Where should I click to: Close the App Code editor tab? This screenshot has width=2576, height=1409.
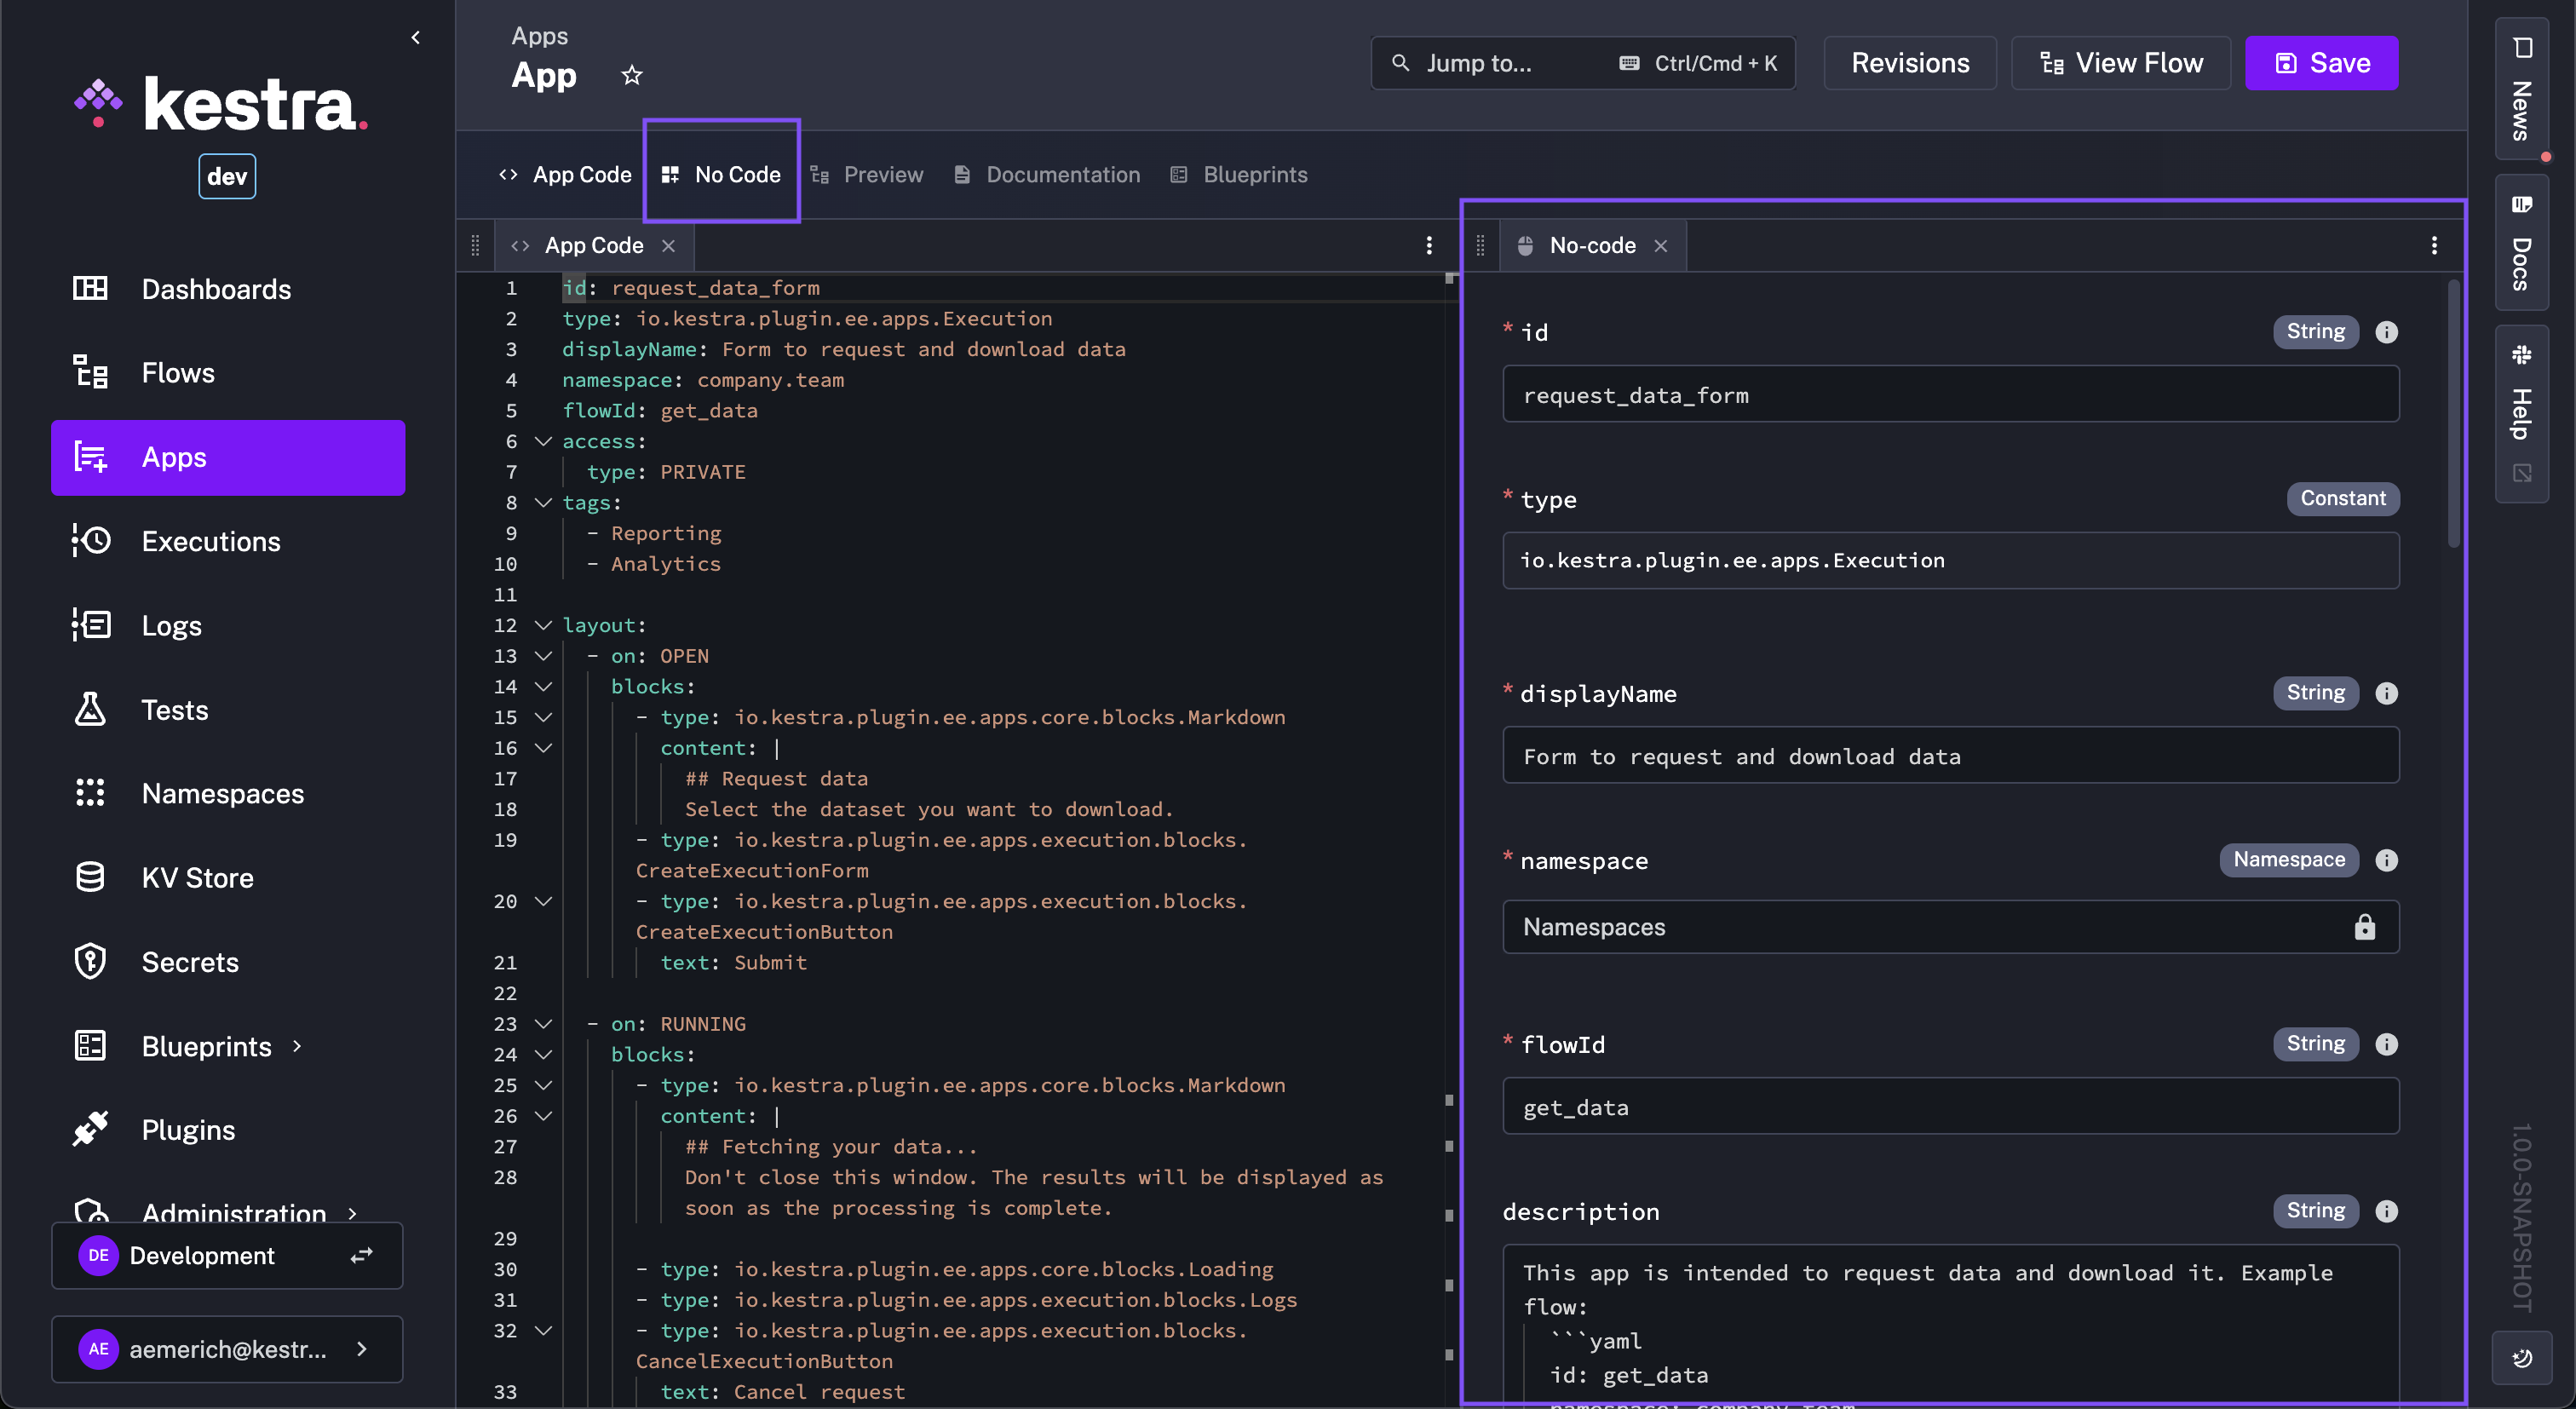pos(669,246)
